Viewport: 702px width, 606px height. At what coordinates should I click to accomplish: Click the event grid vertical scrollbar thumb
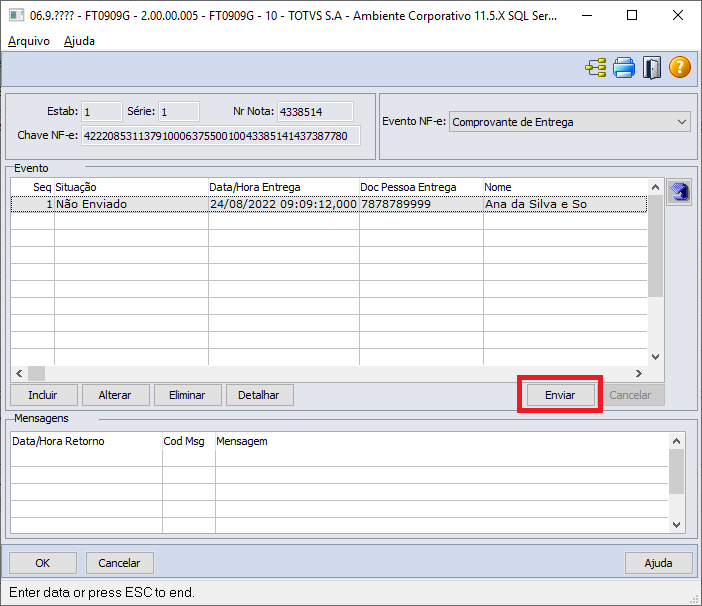[x=655, y=246]
